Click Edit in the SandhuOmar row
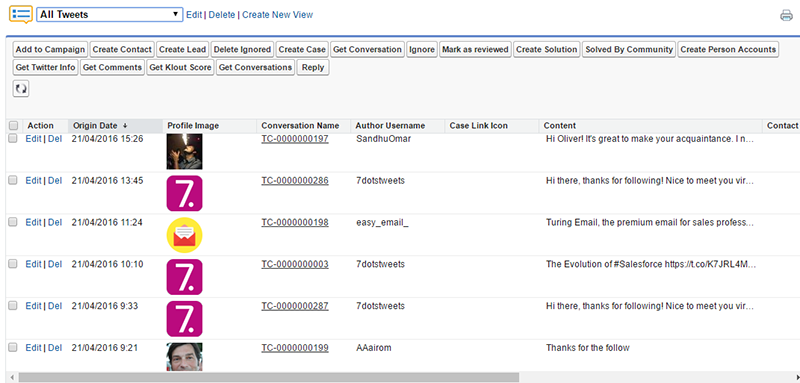This screenshot has width=800, height=383. point(33,139)
